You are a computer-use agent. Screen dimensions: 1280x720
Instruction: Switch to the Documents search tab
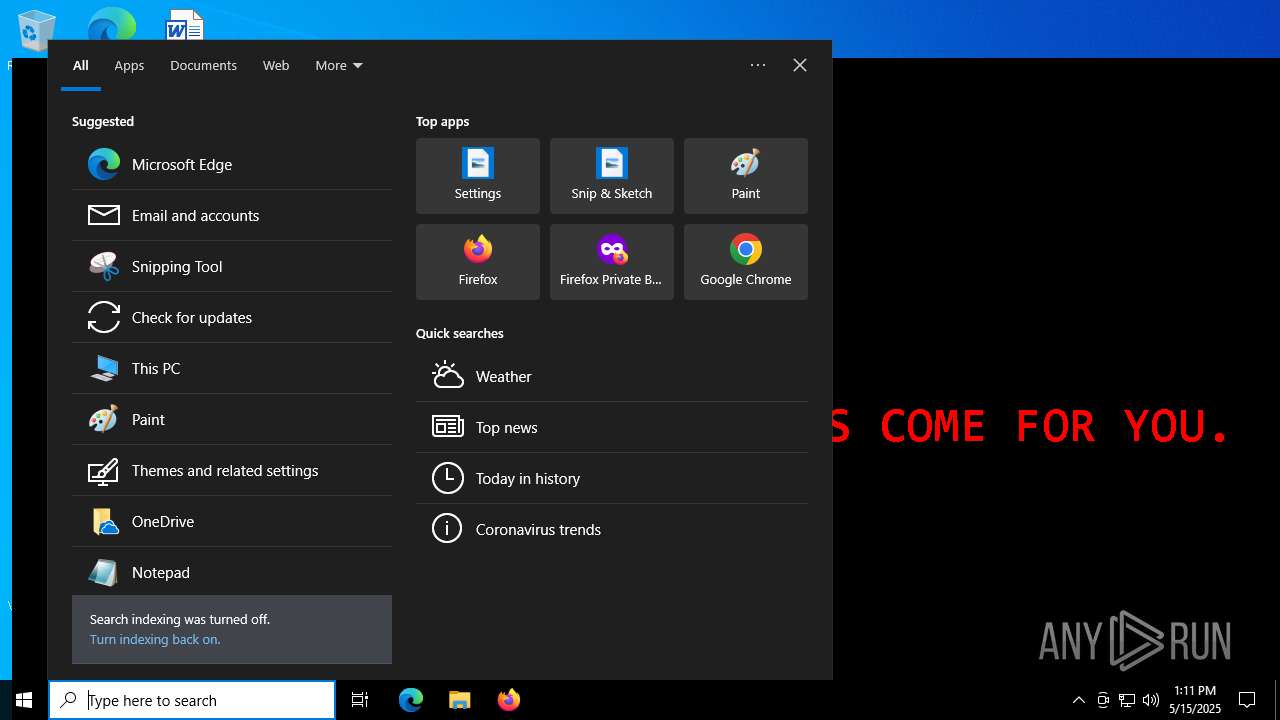tap(203, 65)
